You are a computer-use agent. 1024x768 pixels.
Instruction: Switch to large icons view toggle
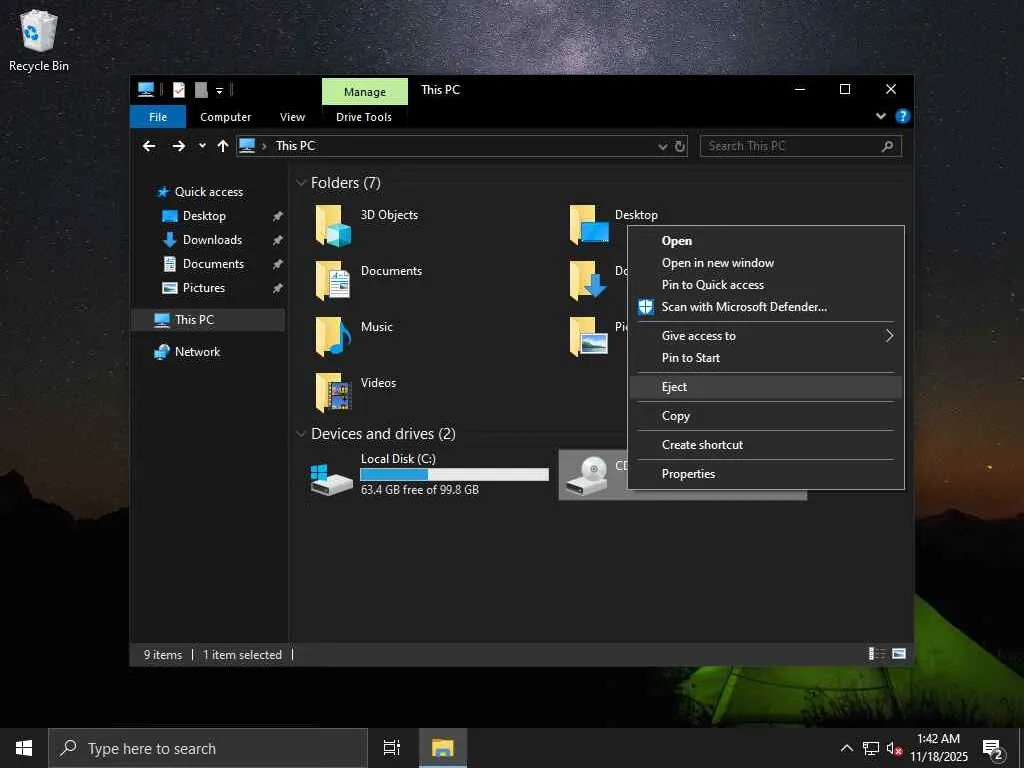899,654
